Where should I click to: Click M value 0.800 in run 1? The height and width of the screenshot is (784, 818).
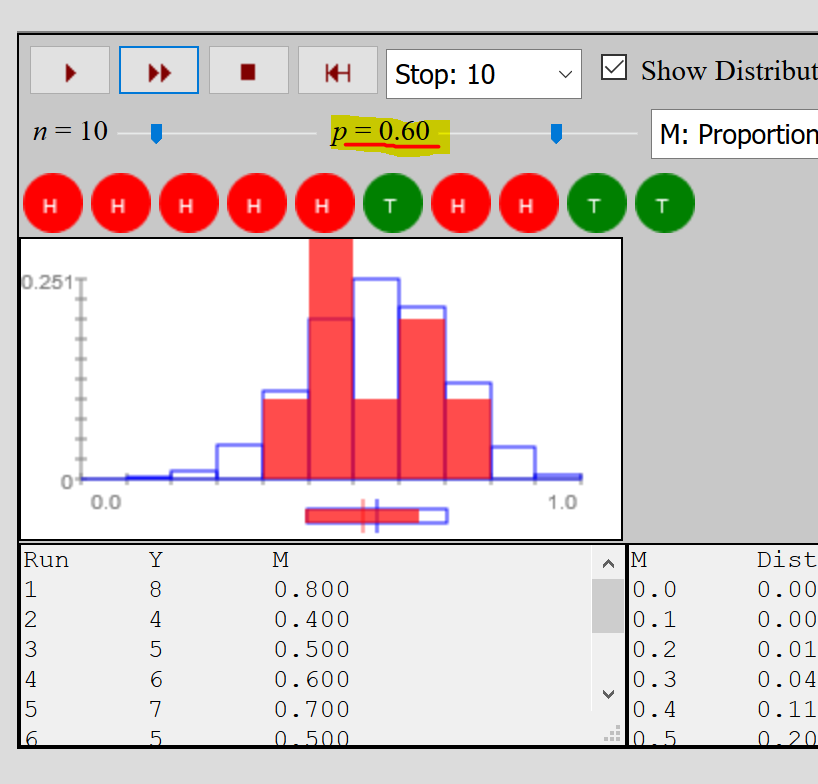(x=312, y=590)
